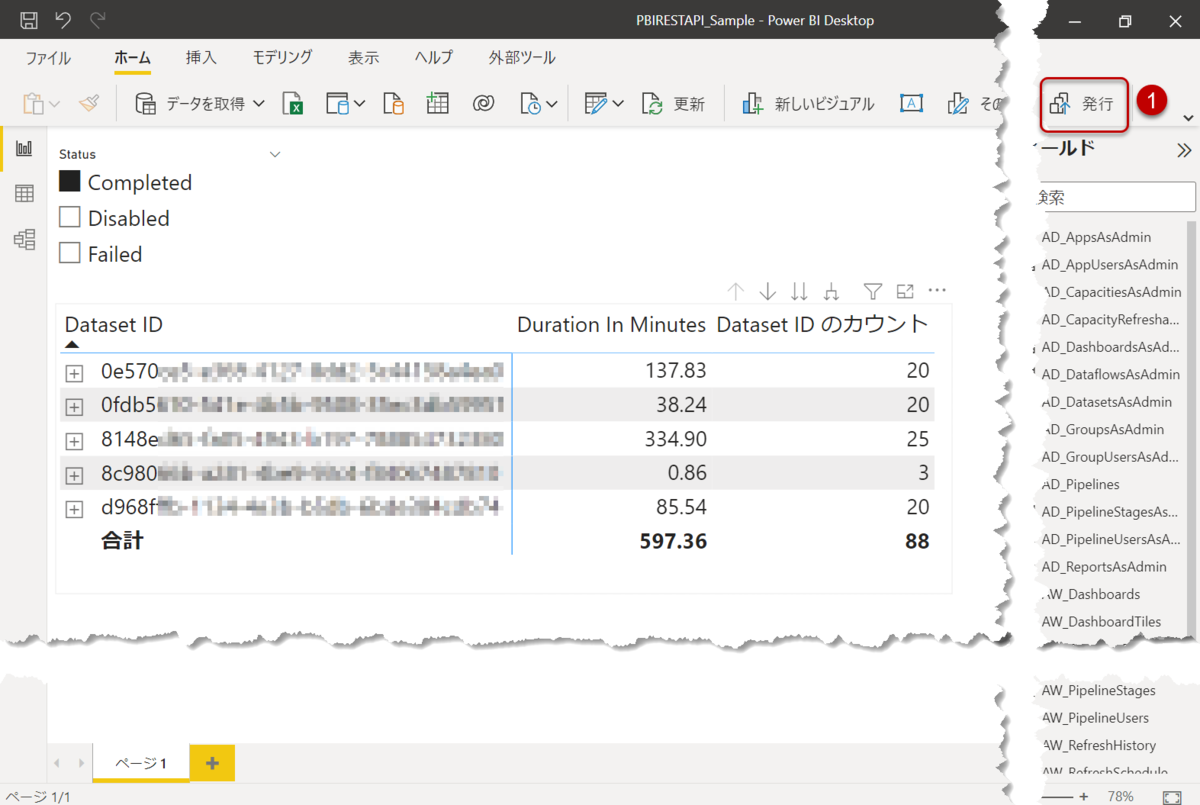
Task: Go to the next page with the right arrow
Action: (82, 763)
